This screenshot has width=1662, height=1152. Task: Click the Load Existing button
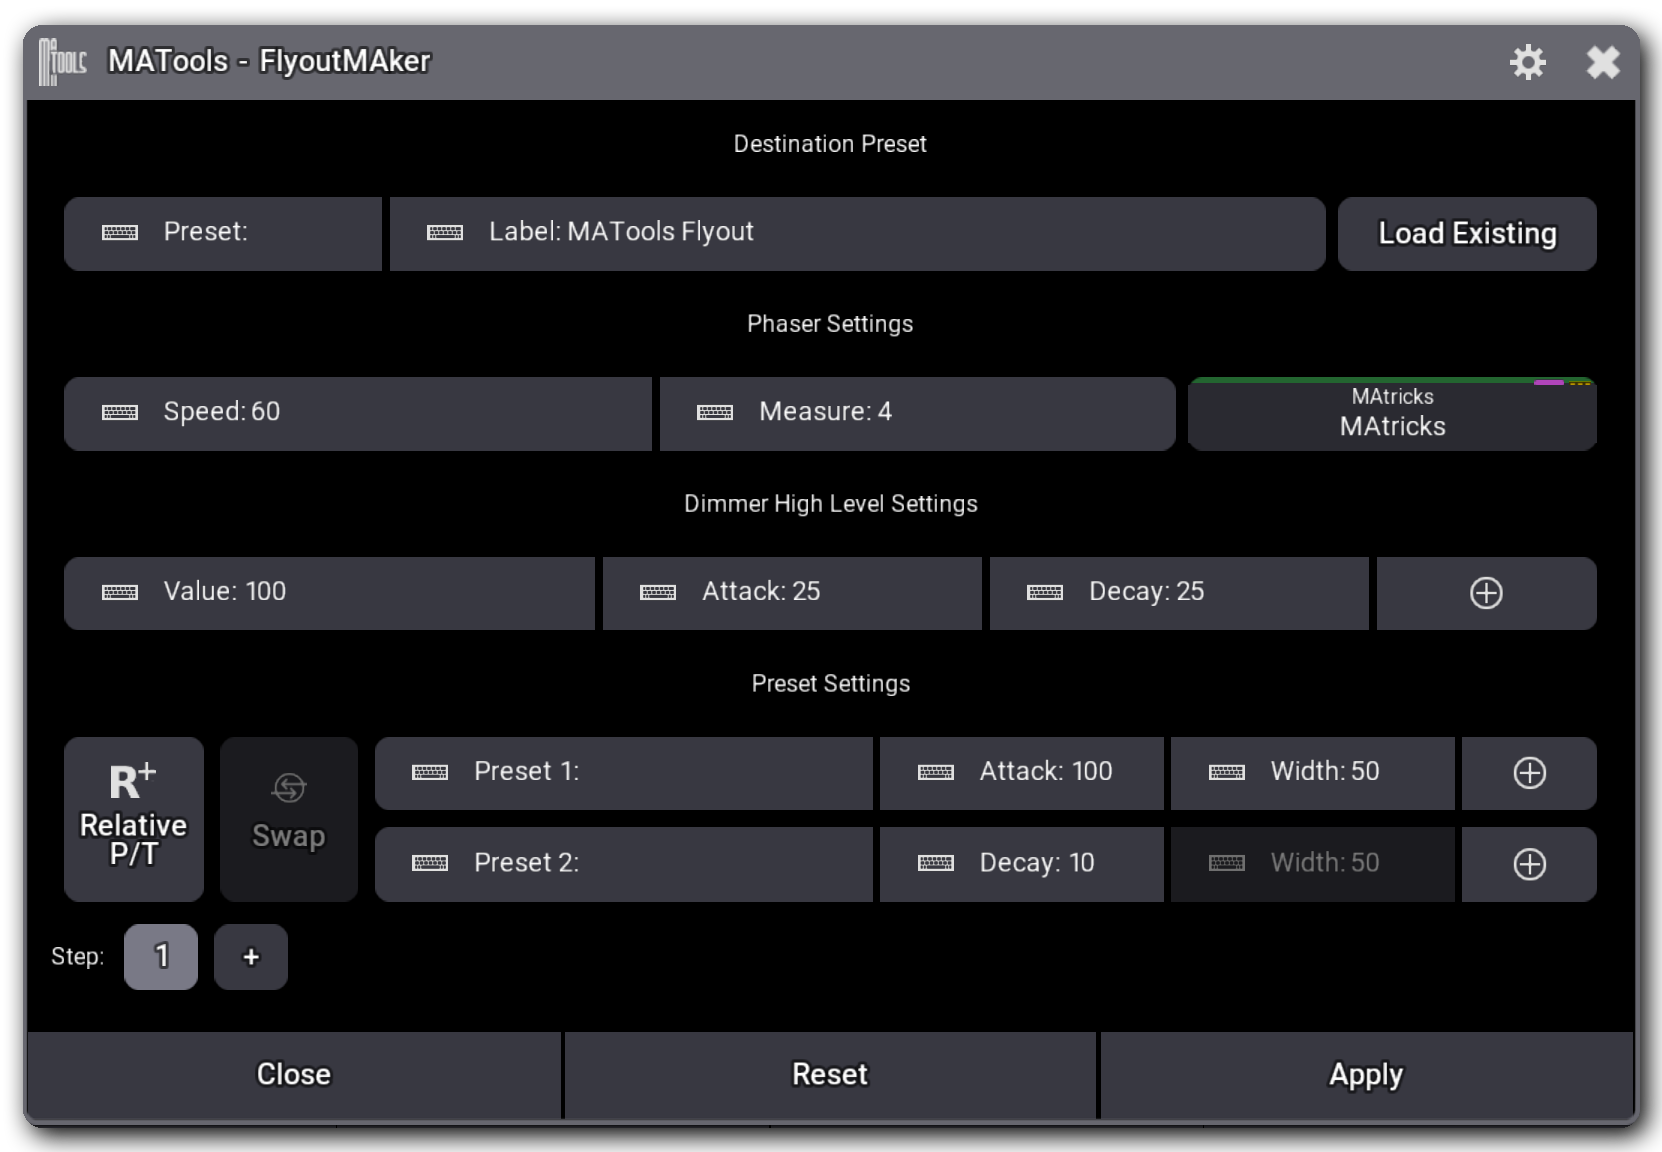pos(1467,233)
